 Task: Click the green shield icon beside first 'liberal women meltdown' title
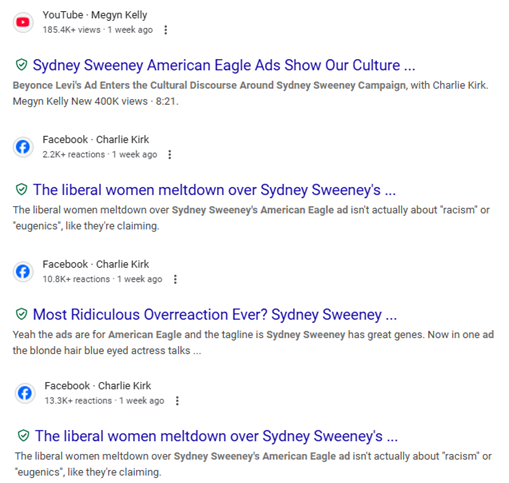[22, 189]
